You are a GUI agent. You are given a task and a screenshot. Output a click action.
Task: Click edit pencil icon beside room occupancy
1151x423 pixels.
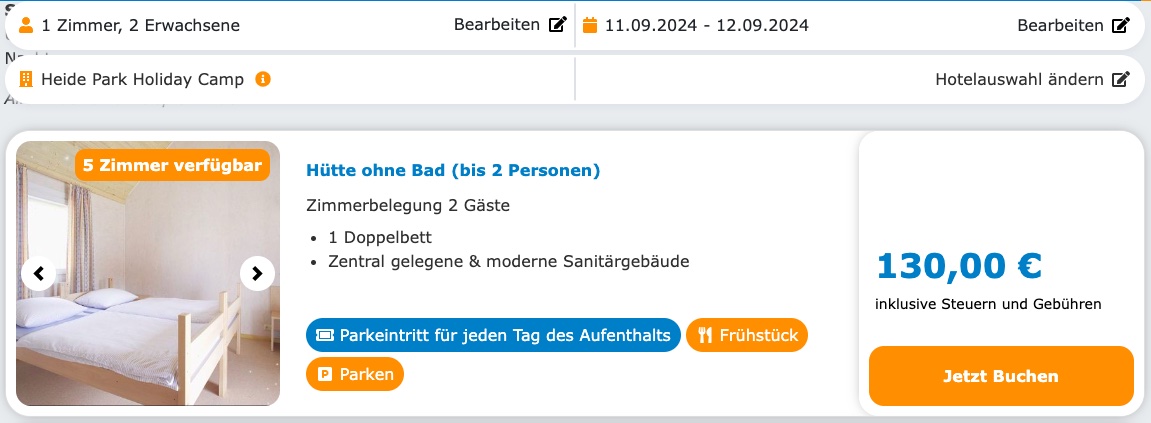(x=558, y=25)
